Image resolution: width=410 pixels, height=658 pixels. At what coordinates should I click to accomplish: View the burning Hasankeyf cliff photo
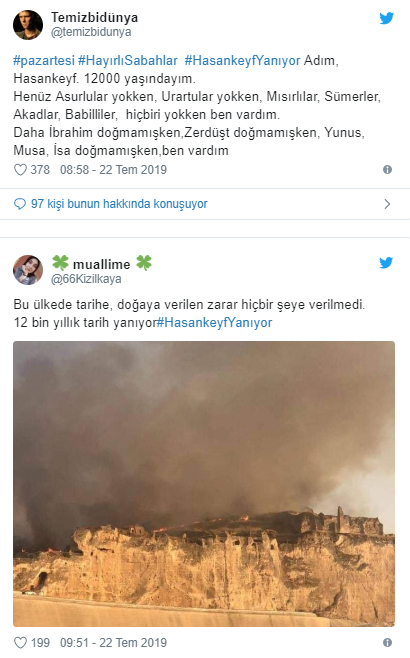pos(204,484)
